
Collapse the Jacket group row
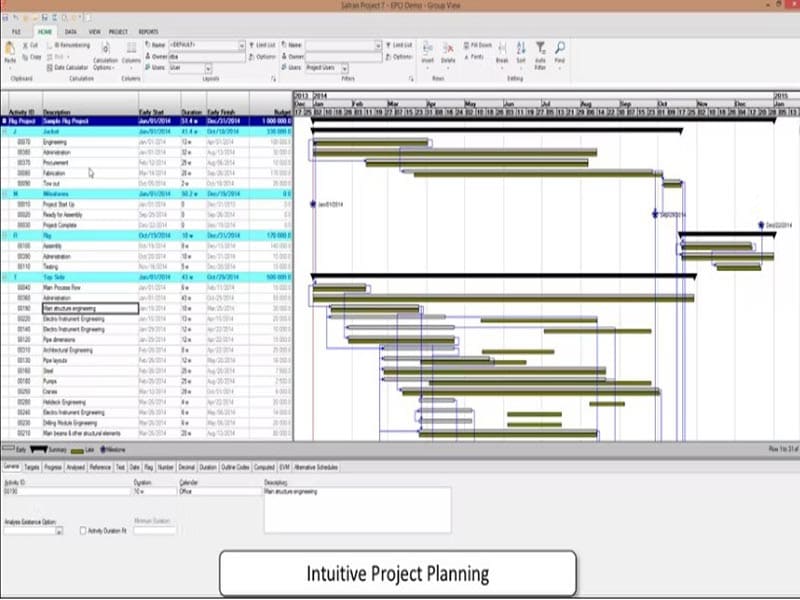pyautogui.click(x=5, y=132)
